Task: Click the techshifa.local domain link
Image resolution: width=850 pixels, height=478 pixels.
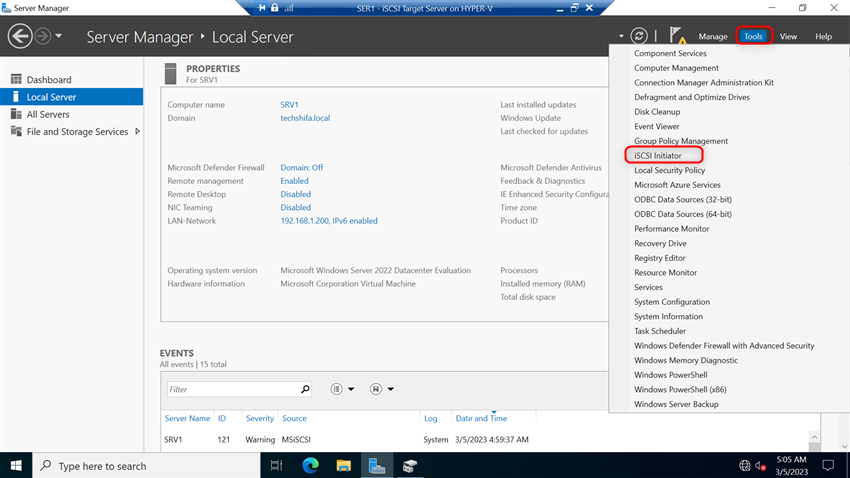Action: pos(305,118)
